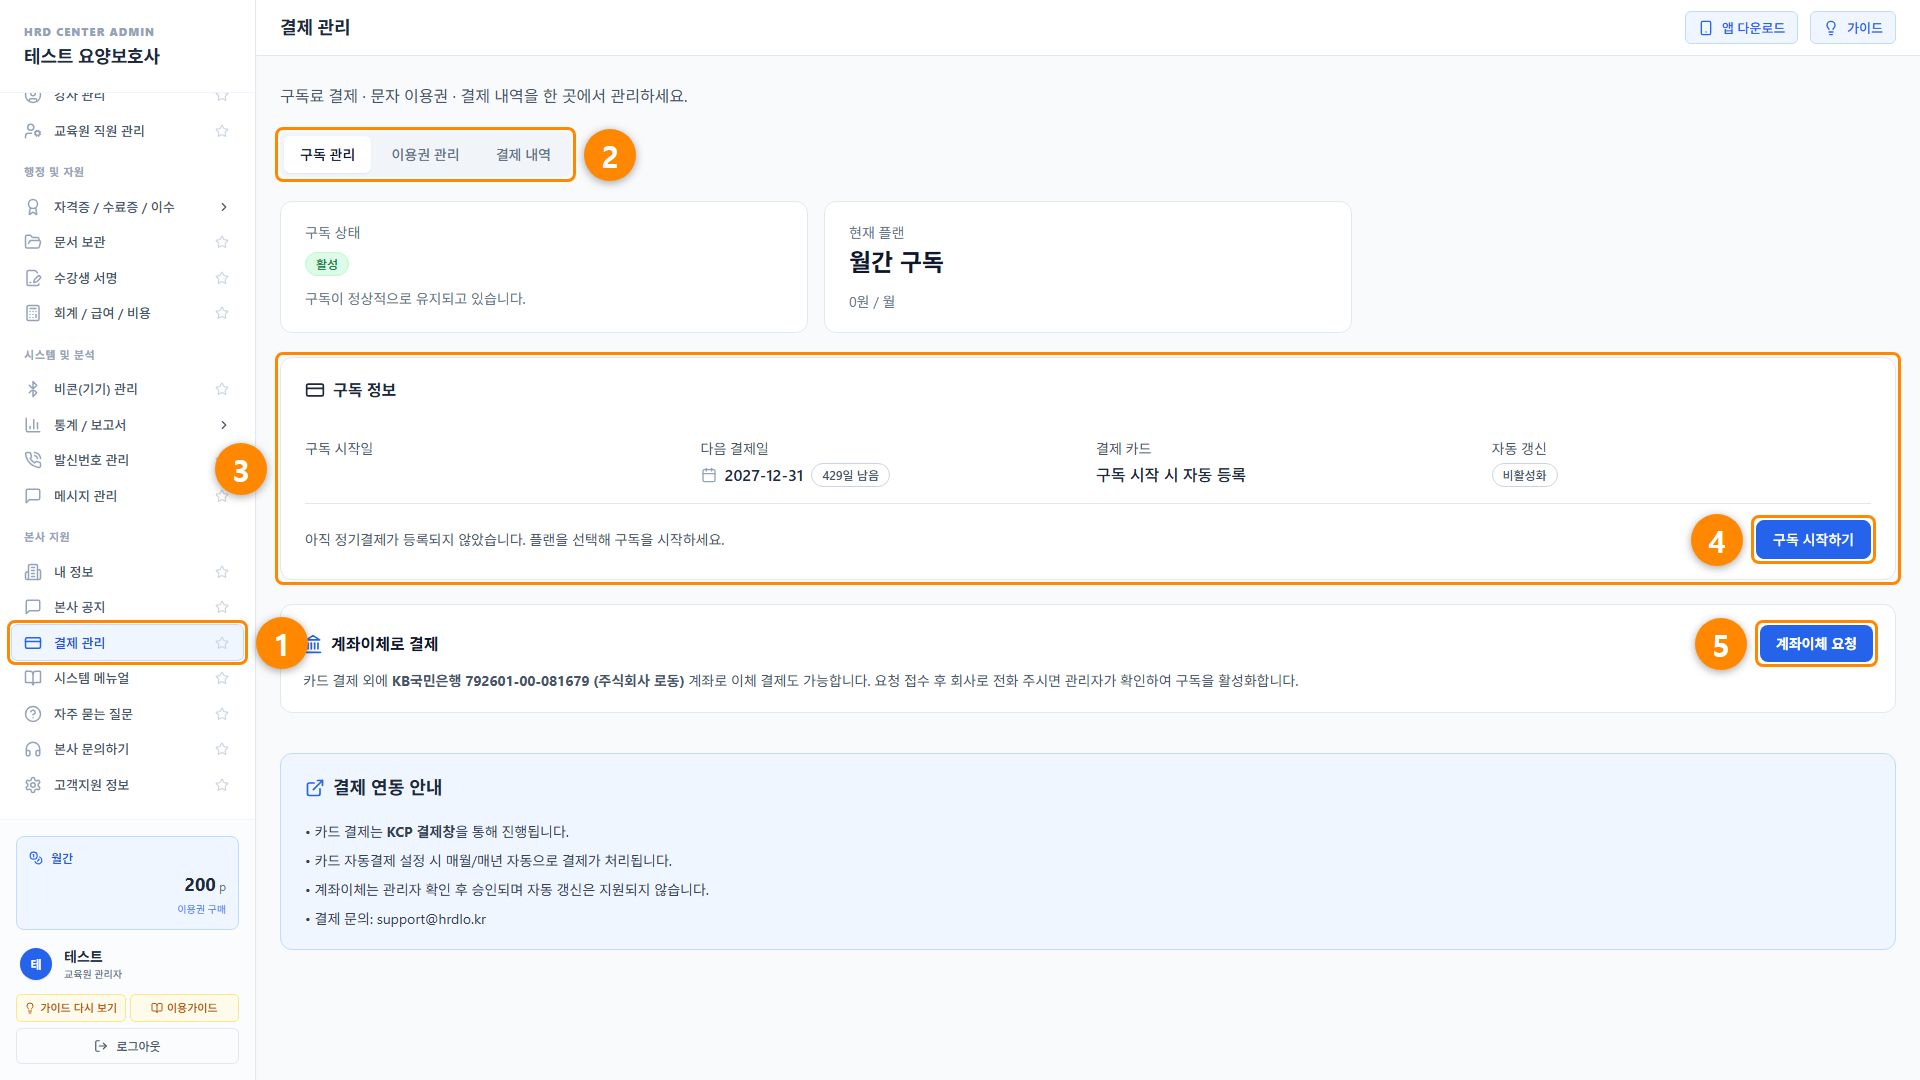
Task: Click the 자격증 / 수료증 / 이수 award icon
Action: coord(33,207)
